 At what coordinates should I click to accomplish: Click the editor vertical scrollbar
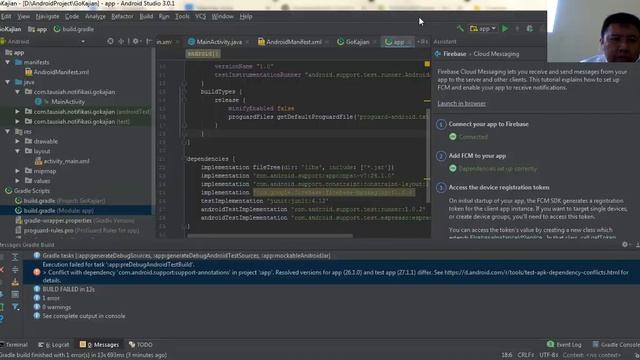pyautogui.click(x=428, y=155)
